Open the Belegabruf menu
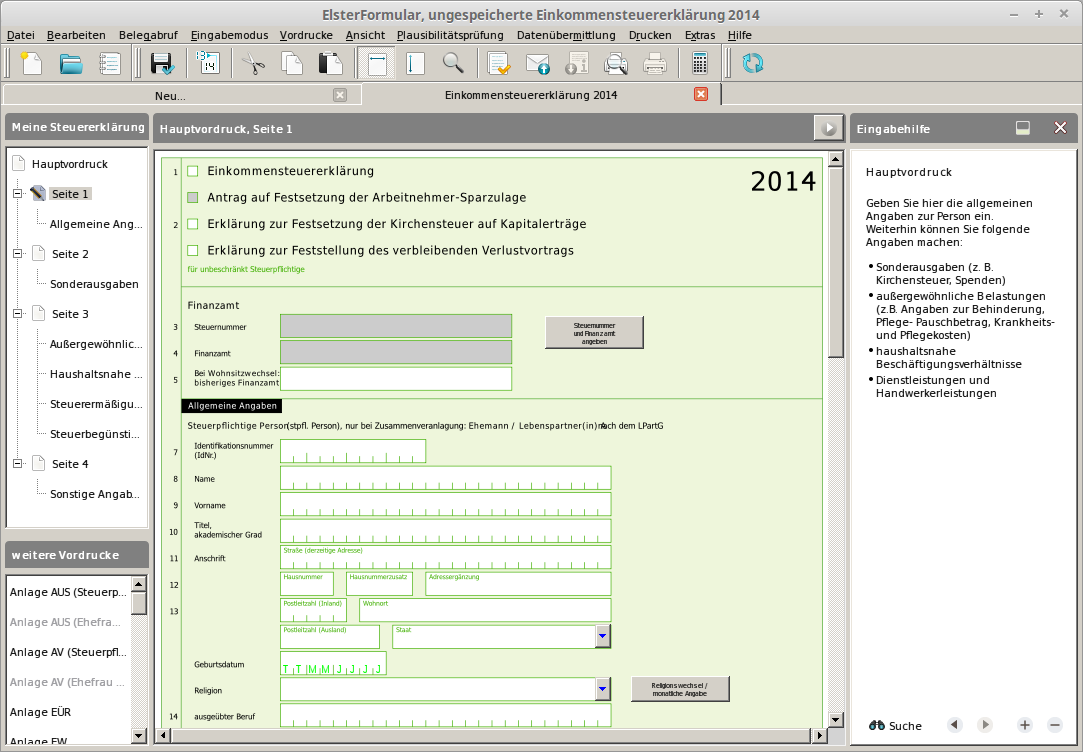Viewport: 1083px width, 752px height. pos(148,35)
